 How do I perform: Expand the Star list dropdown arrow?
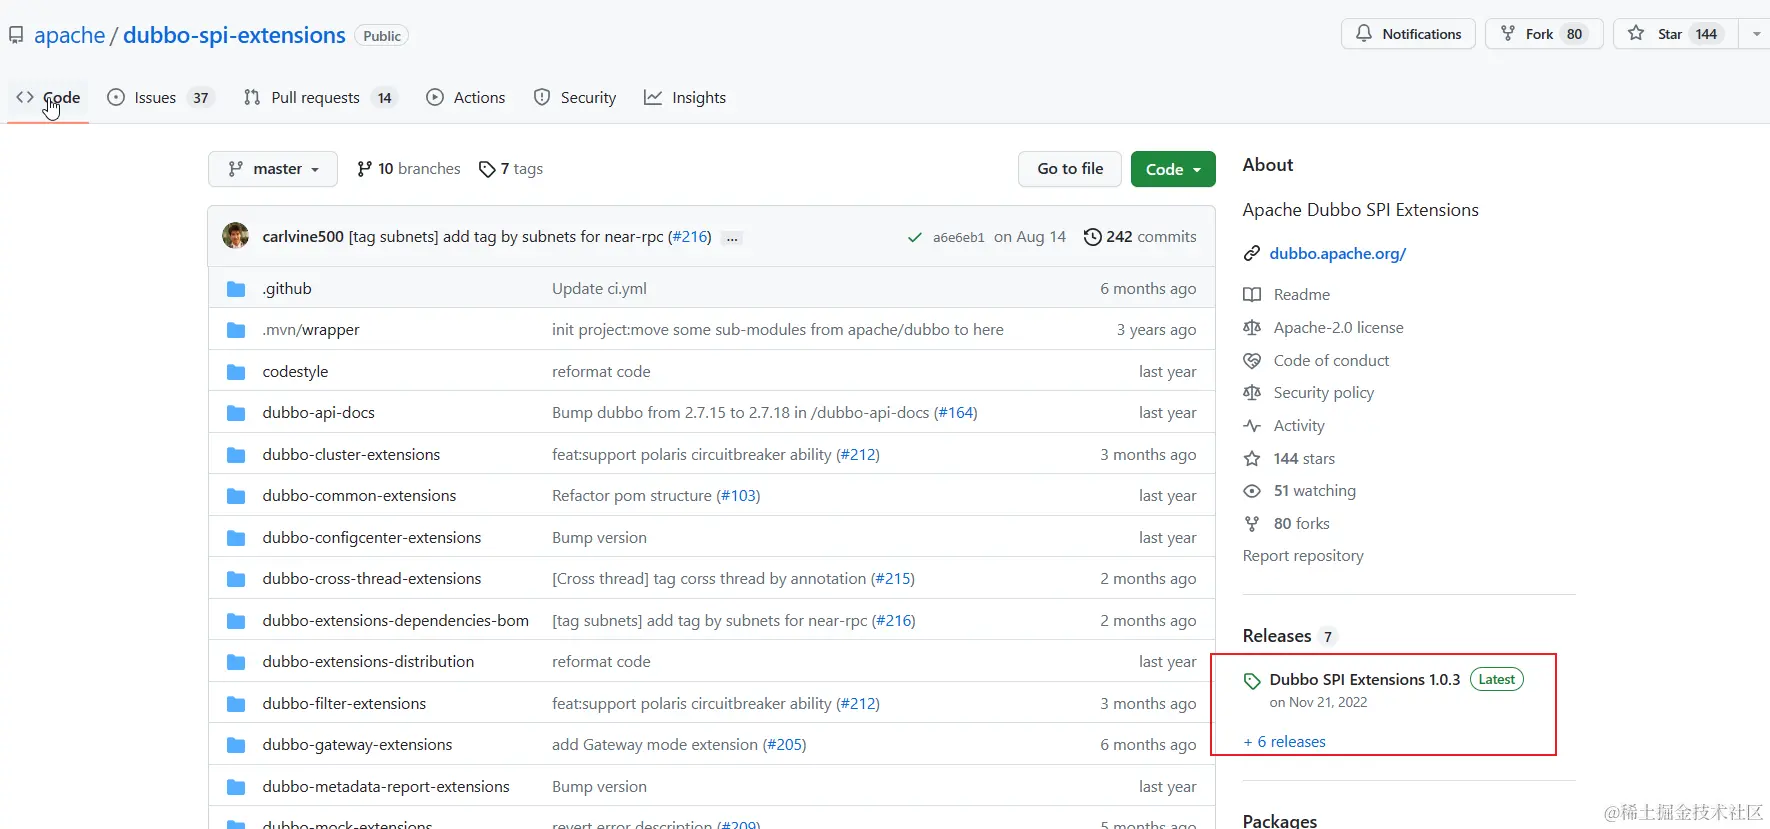[x=1756, y=34]
